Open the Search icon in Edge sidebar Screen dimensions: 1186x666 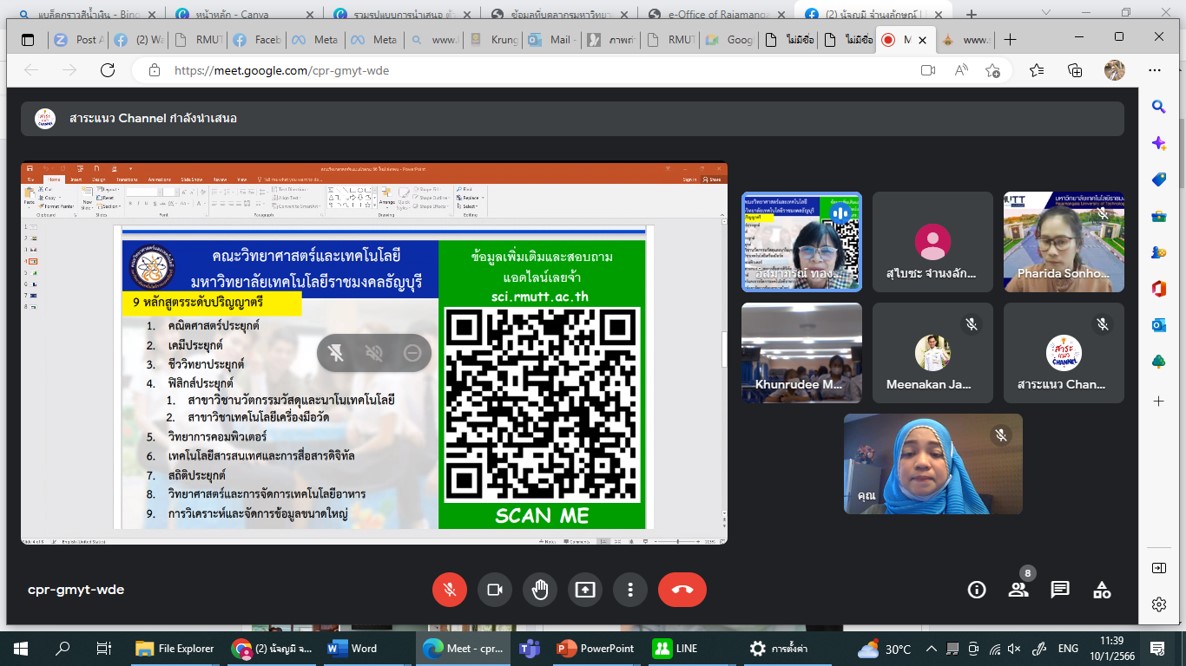tap(1159, 107)
